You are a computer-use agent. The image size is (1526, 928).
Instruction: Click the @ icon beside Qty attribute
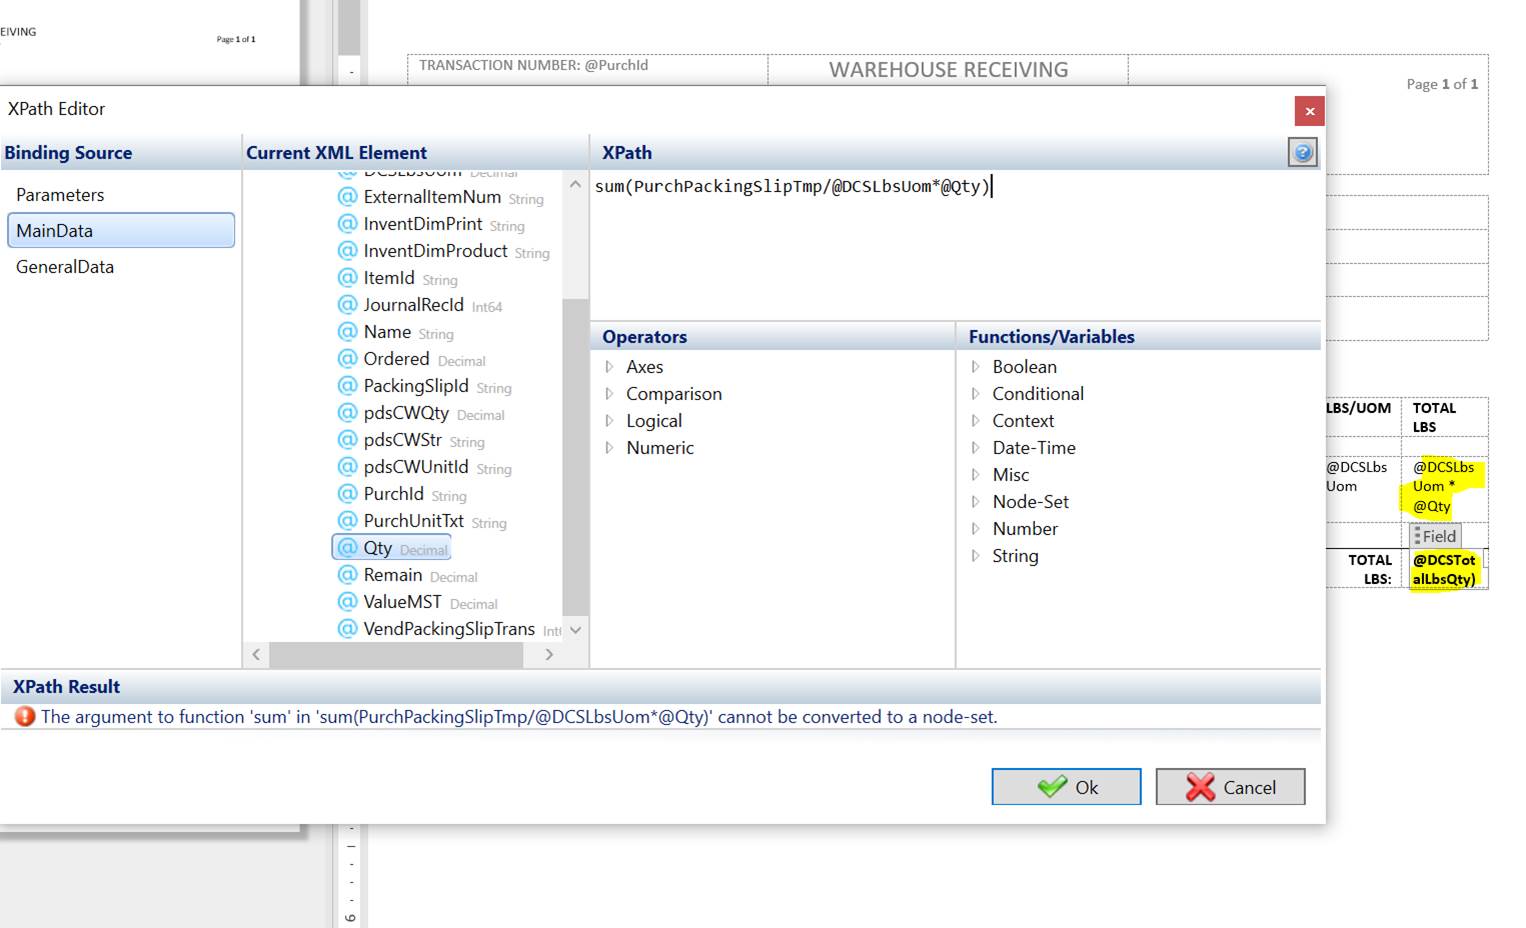(348, 548)
